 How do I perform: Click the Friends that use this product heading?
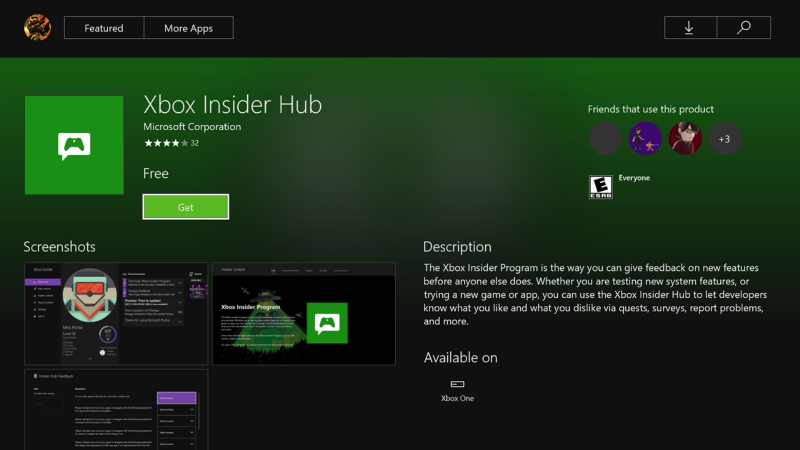tap(650, 109)
